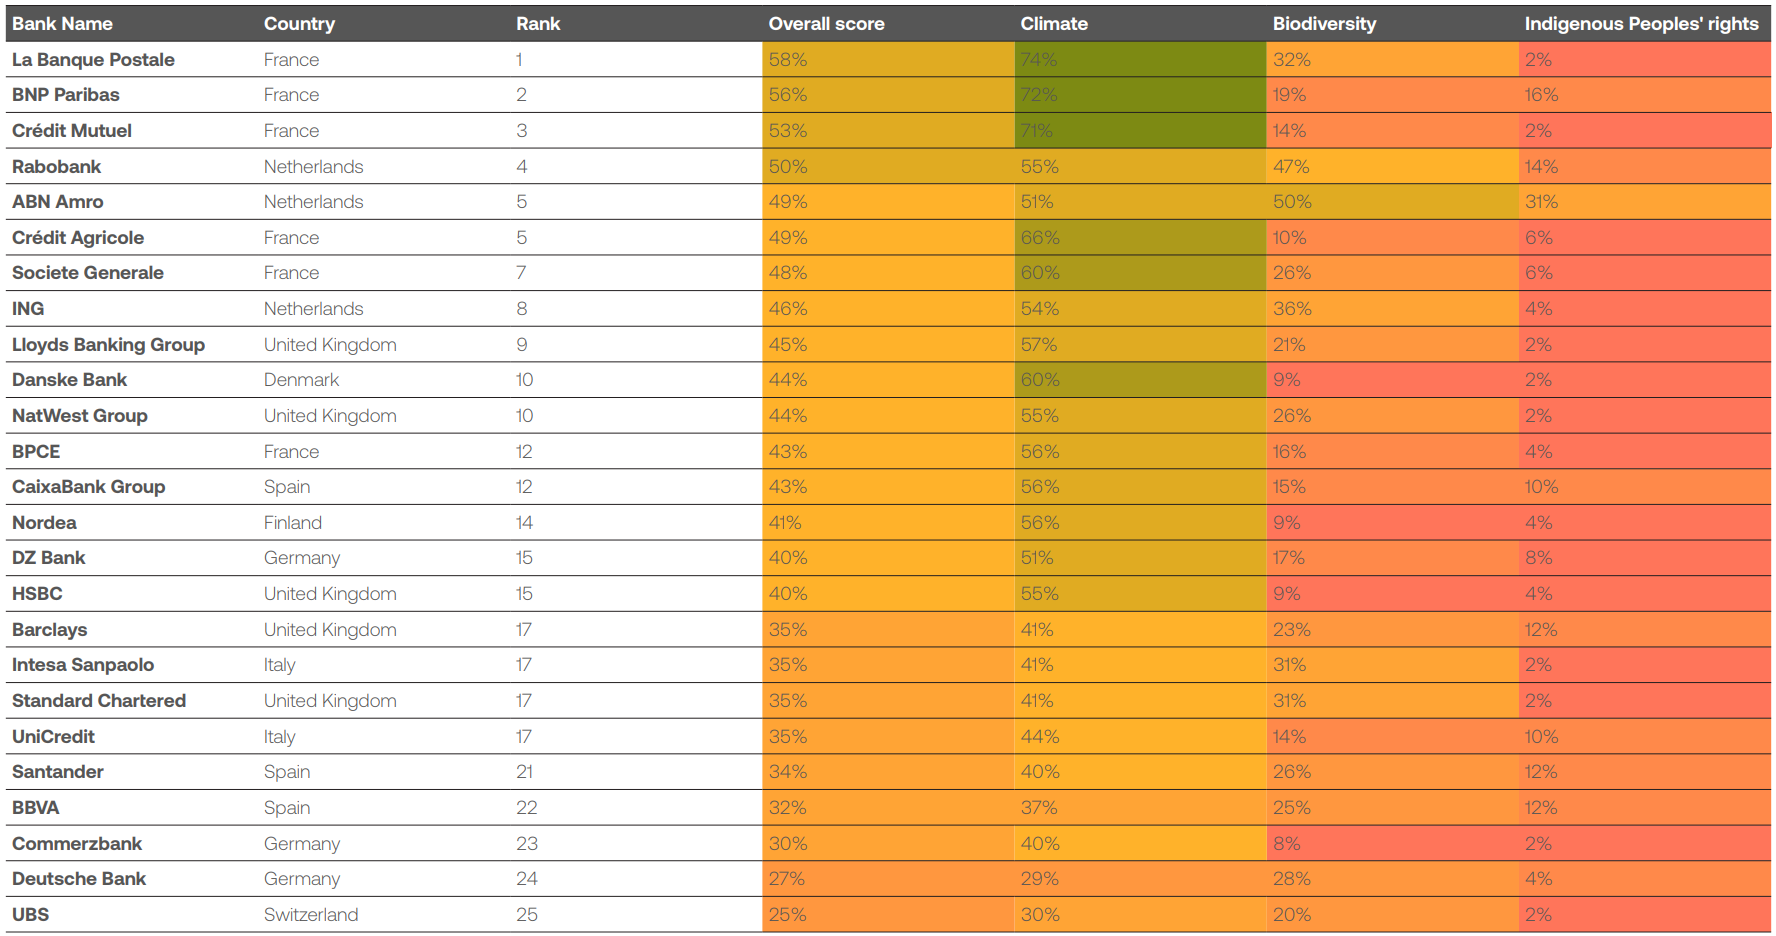
Task: Click the Country column header
Action: [299, 24]
